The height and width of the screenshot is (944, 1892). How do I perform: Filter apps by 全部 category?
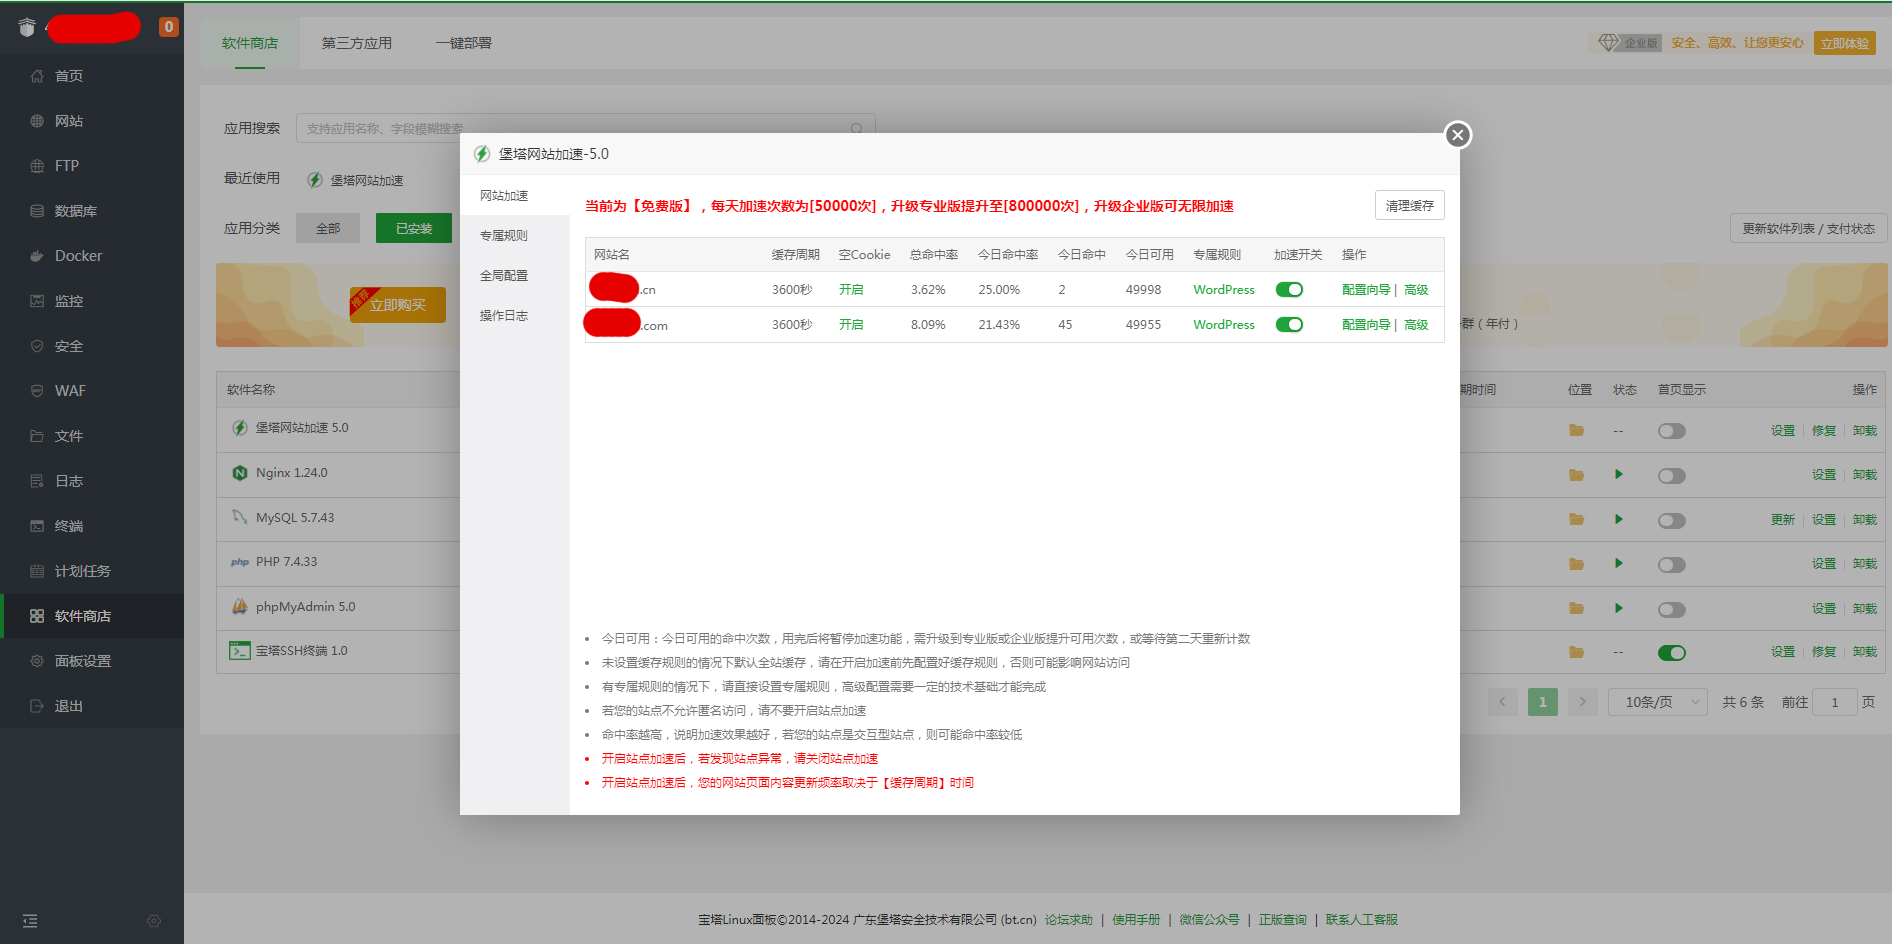pyautogui.click(x=328, y=228)
